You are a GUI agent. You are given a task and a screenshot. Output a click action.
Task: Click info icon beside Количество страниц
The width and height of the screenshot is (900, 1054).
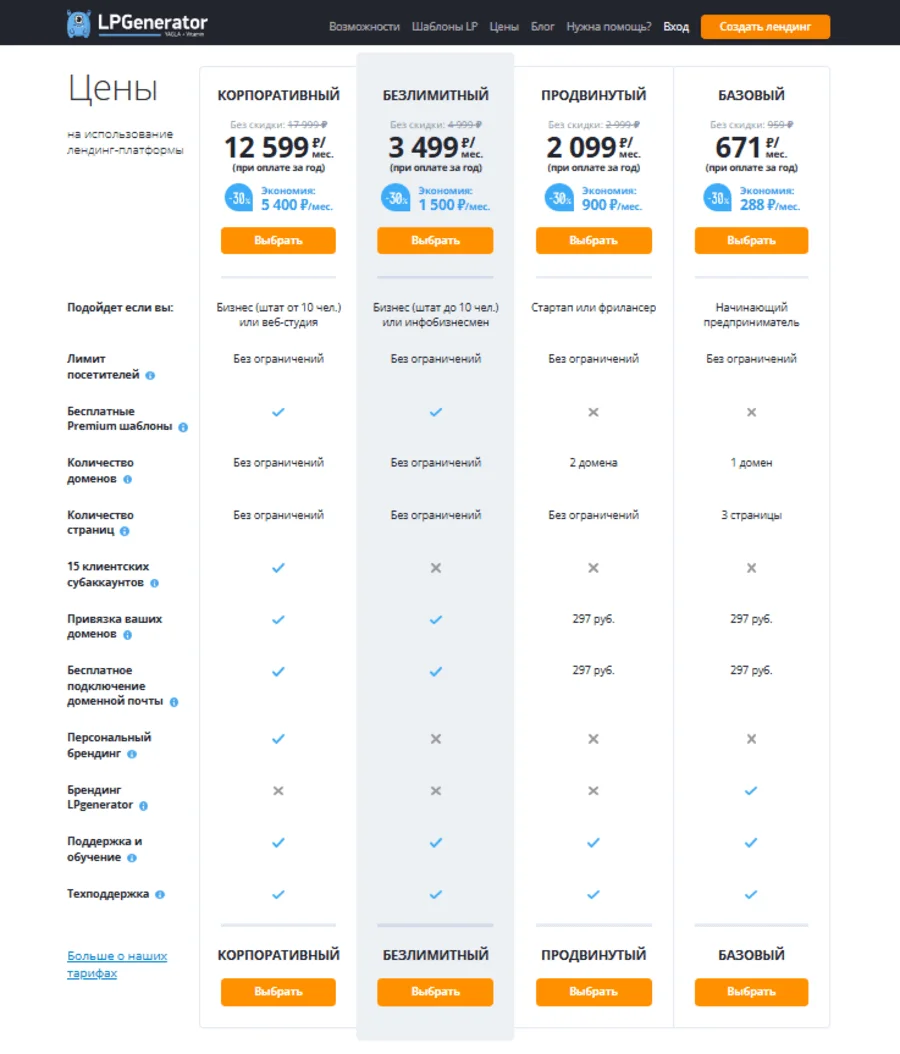coord(125,532)
